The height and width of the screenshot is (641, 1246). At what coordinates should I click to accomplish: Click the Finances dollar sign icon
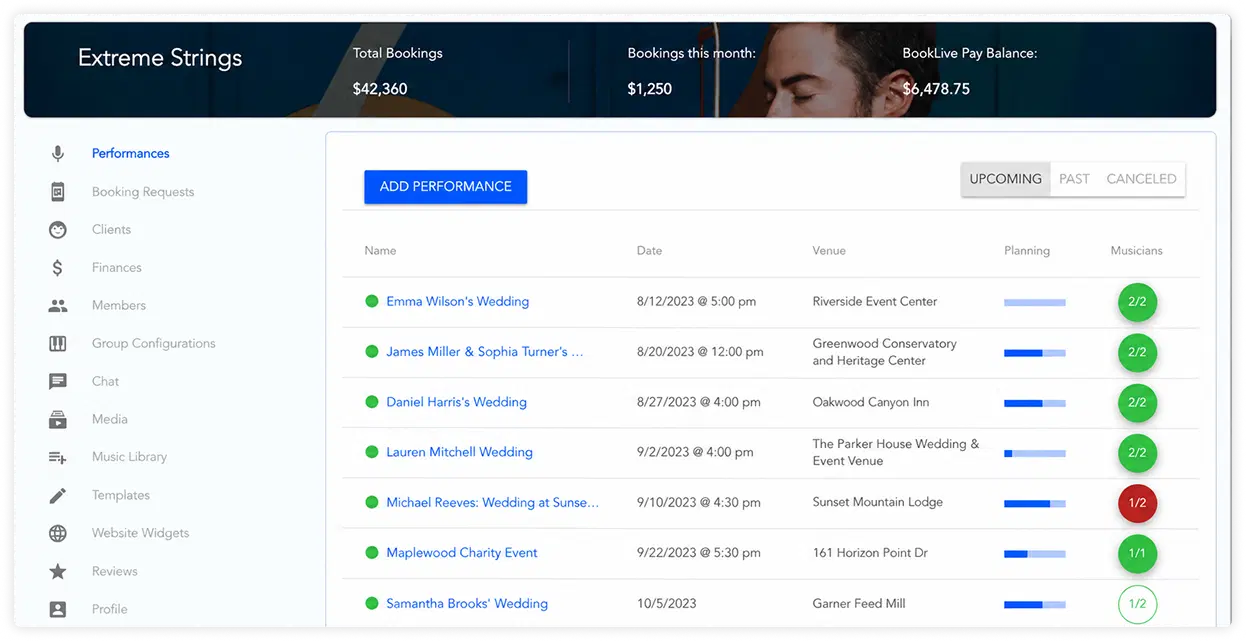pyautogui.click(x=58, y=268)
